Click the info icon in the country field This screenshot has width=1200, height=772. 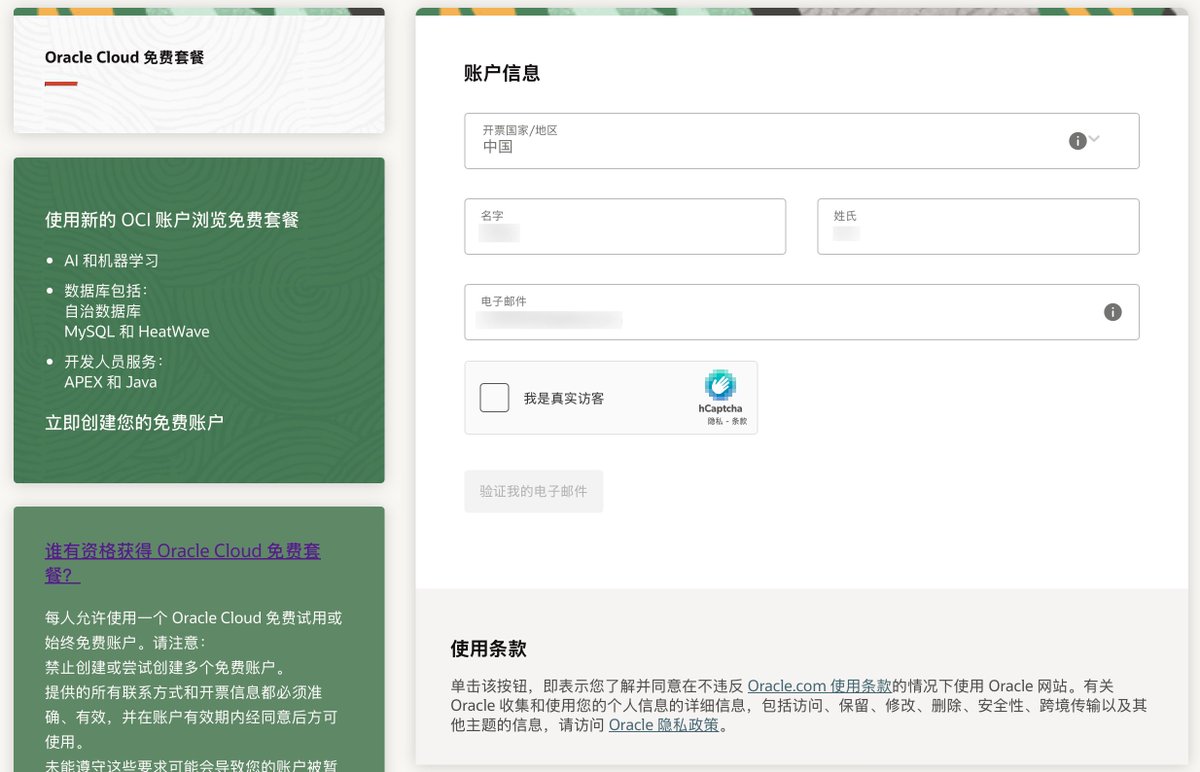pyautogui.click(x=1077, y=141)
